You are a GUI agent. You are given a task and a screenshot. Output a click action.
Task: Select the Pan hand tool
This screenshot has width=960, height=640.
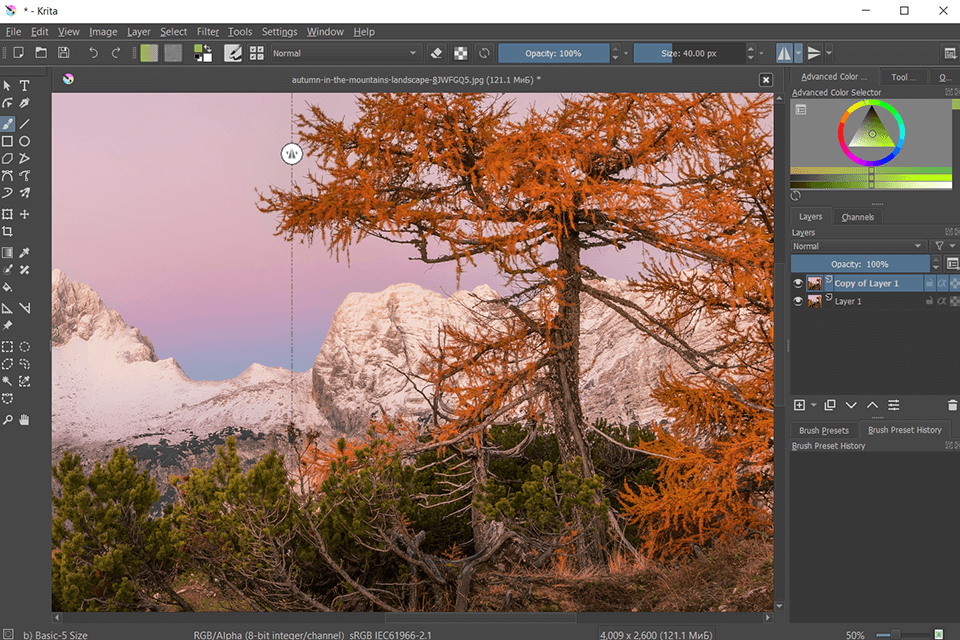24,420
